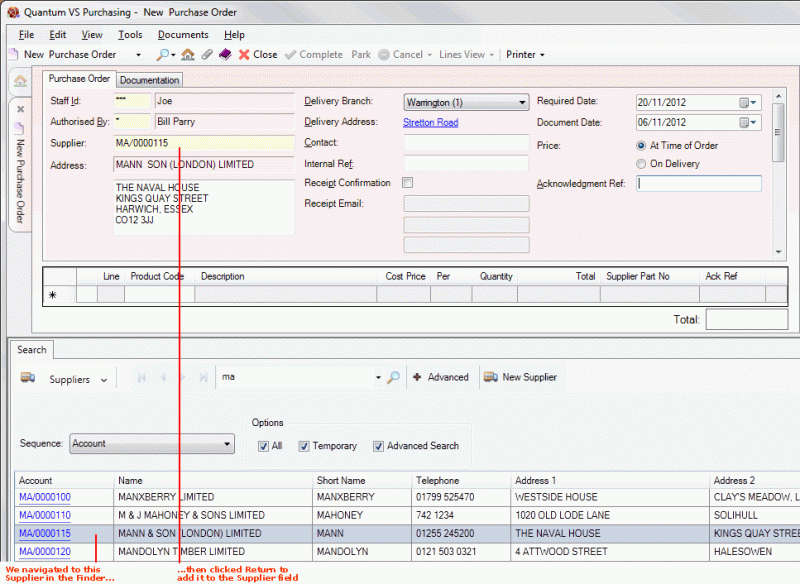This screenshot has width=800, height=584.
Task: Click the Complete checkmark icon
Action: [x=291, y=55]
